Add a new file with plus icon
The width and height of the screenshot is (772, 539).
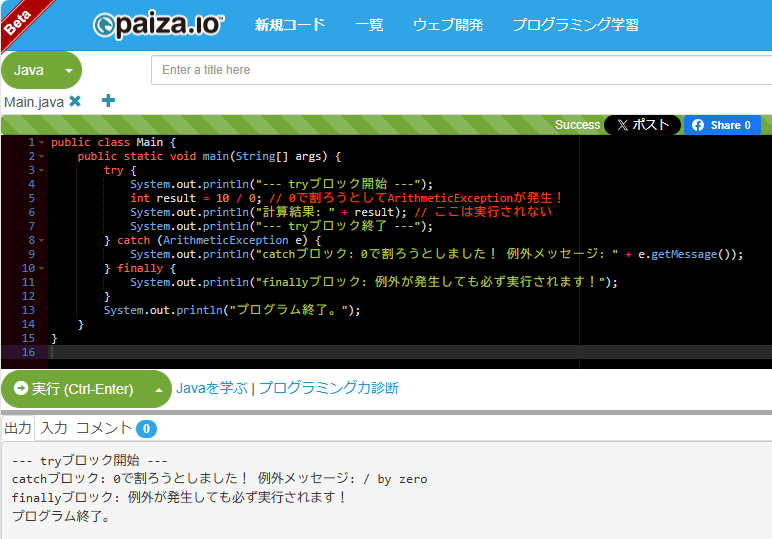click(x=108, y=101)
